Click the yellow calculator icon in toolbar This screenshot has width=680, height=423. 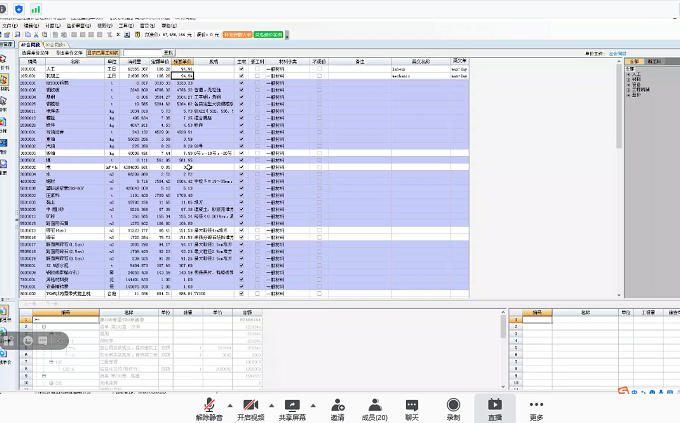point(137,34)
